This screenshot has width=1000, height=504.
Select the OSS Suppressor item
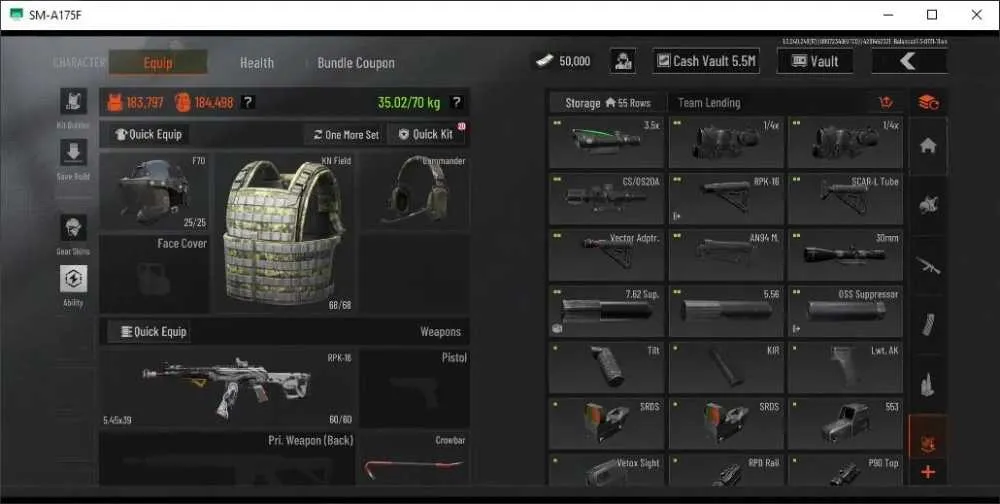(846, 311)
